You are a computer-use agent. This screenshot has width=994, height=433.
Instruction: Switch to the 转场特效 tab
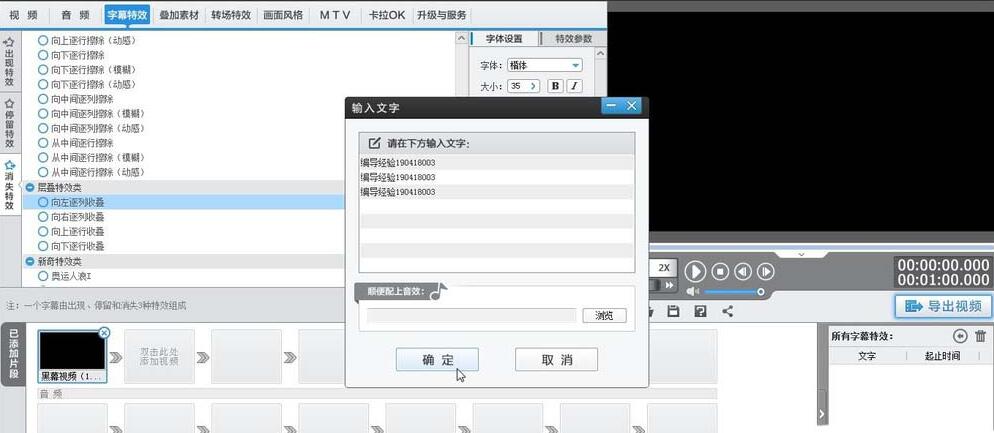[231, 15]
